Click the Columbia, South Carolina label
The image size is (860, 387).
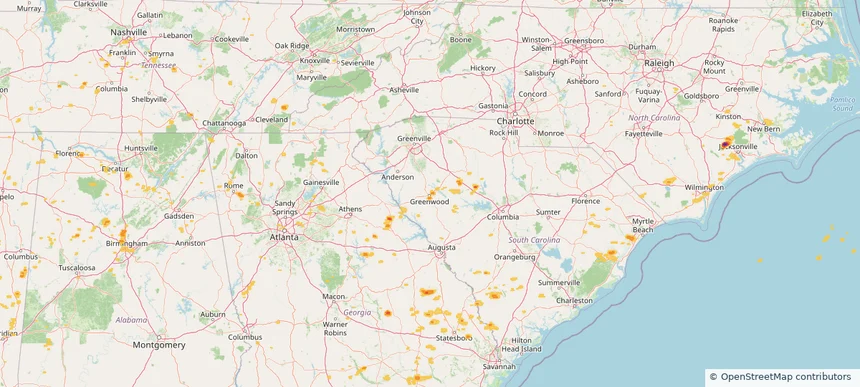tap(503, 217)
